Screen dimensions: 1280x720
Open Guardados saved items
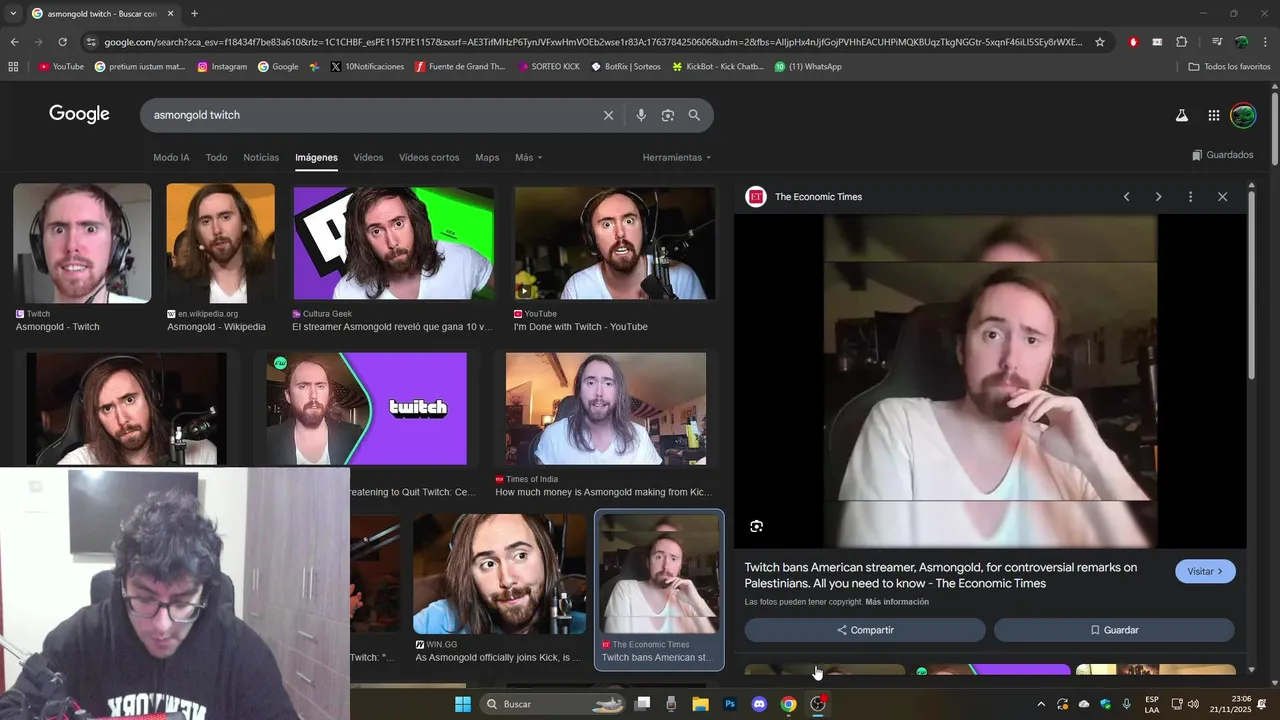coord(1222,155)
